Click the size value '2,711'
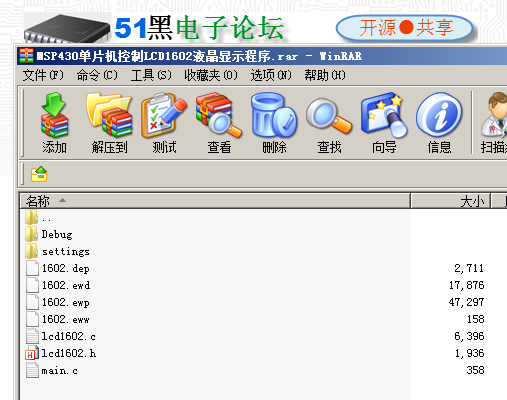Image resolution: width=507 pixels, height=400 pixels. (x=469, y=268)
